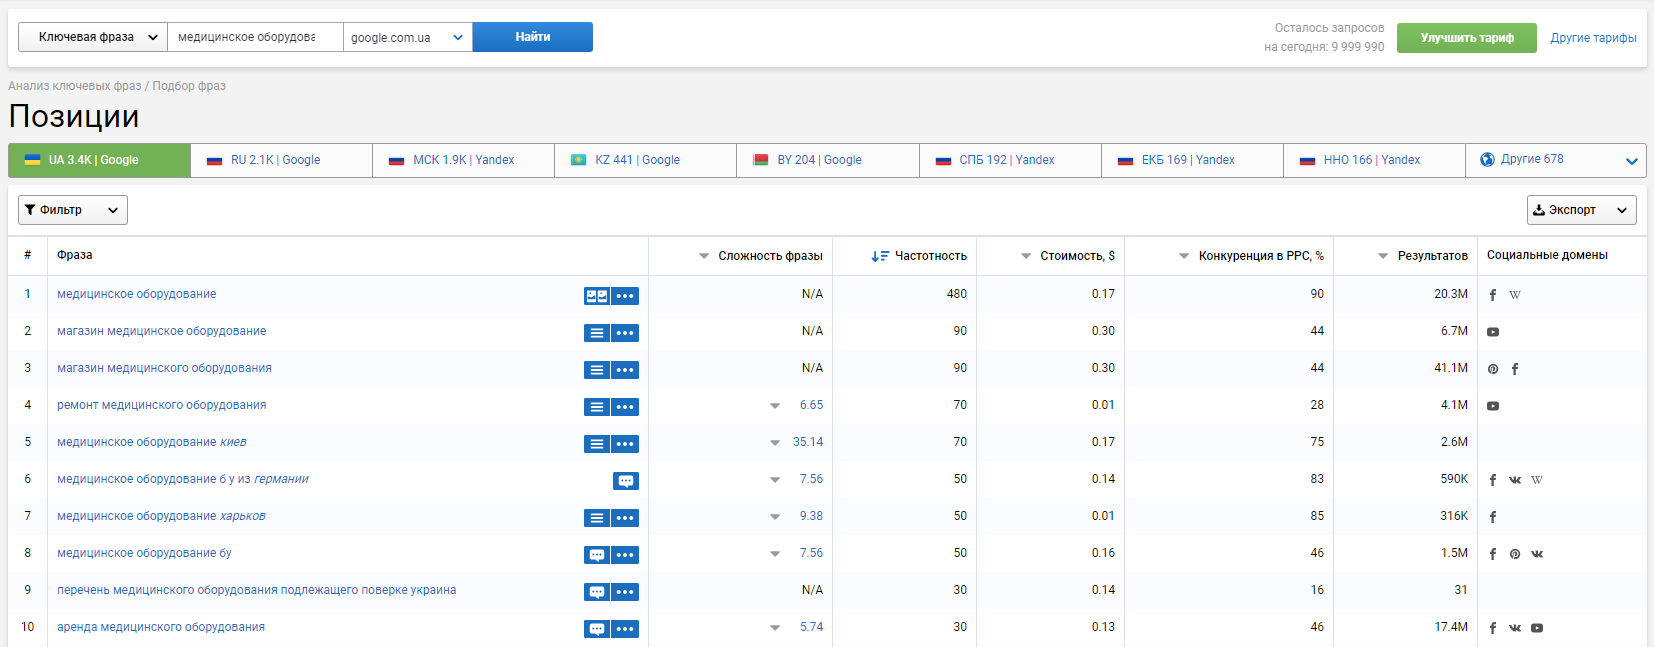
Task: Click chat bubble icon for медицинское оборудование бу row
Action: (597, 555)
